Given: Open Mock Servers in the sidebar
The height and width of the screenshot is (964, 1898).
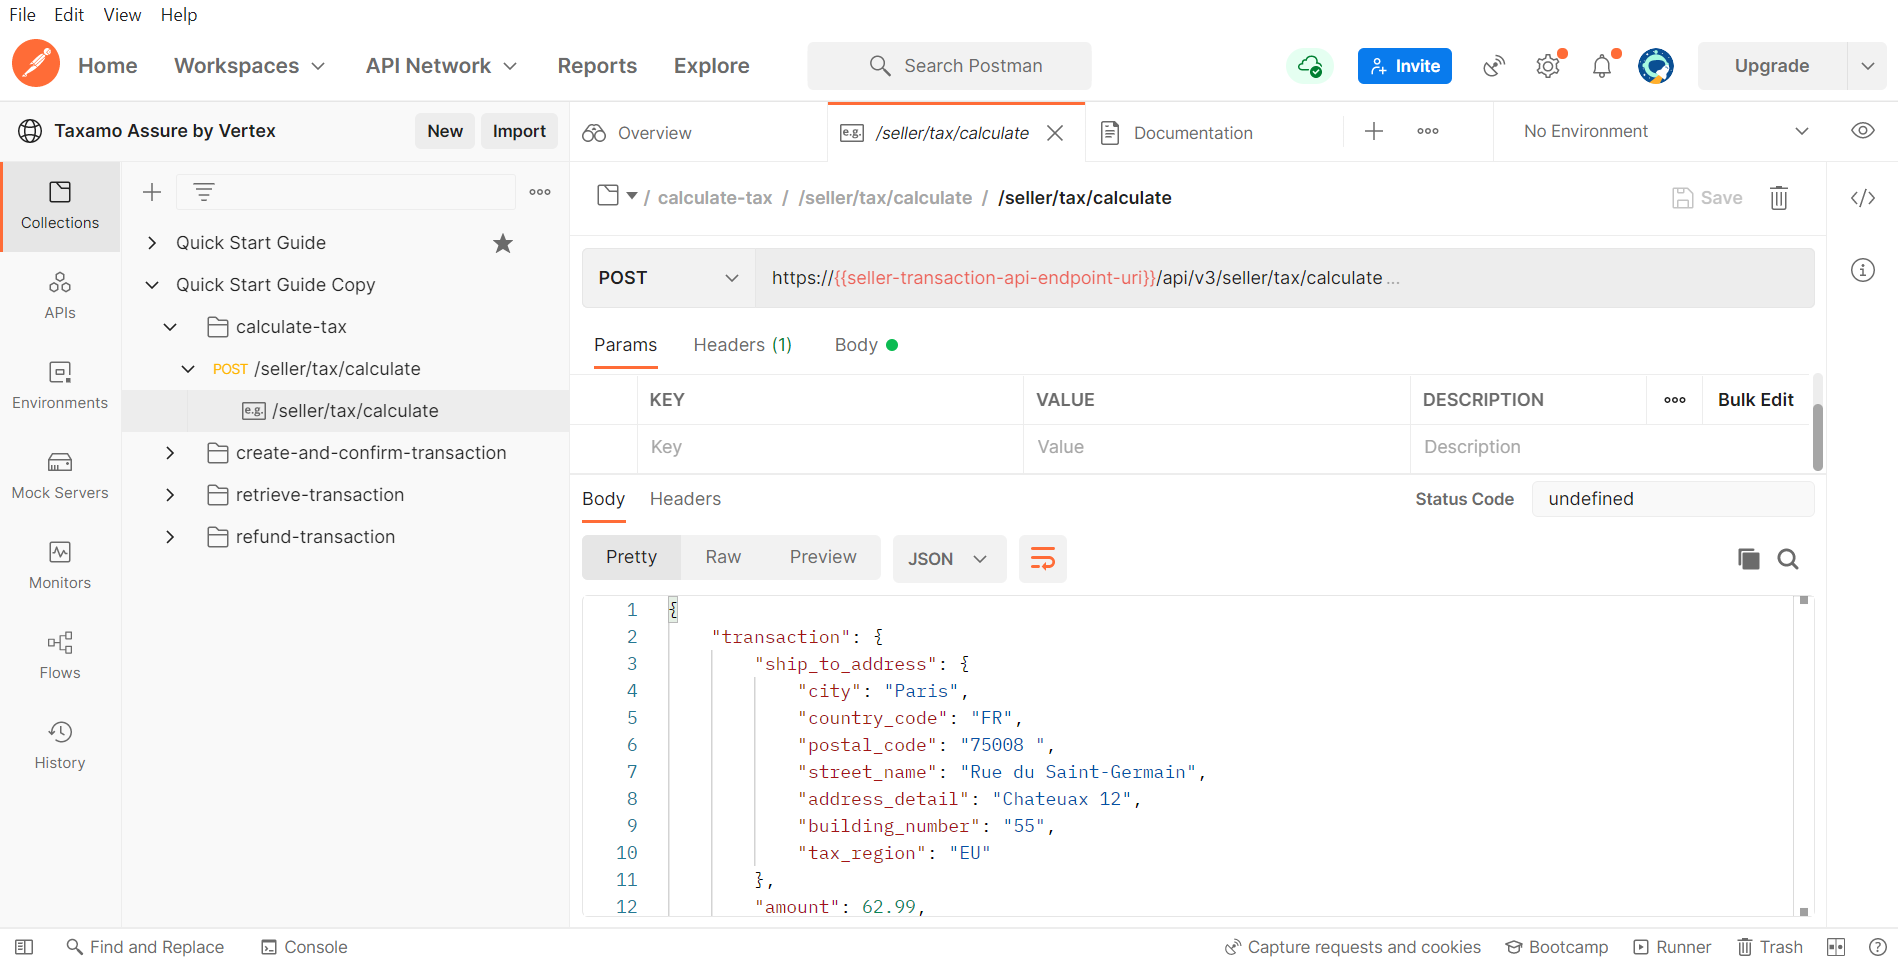Looking at the screenshot, I should point(60,476).
